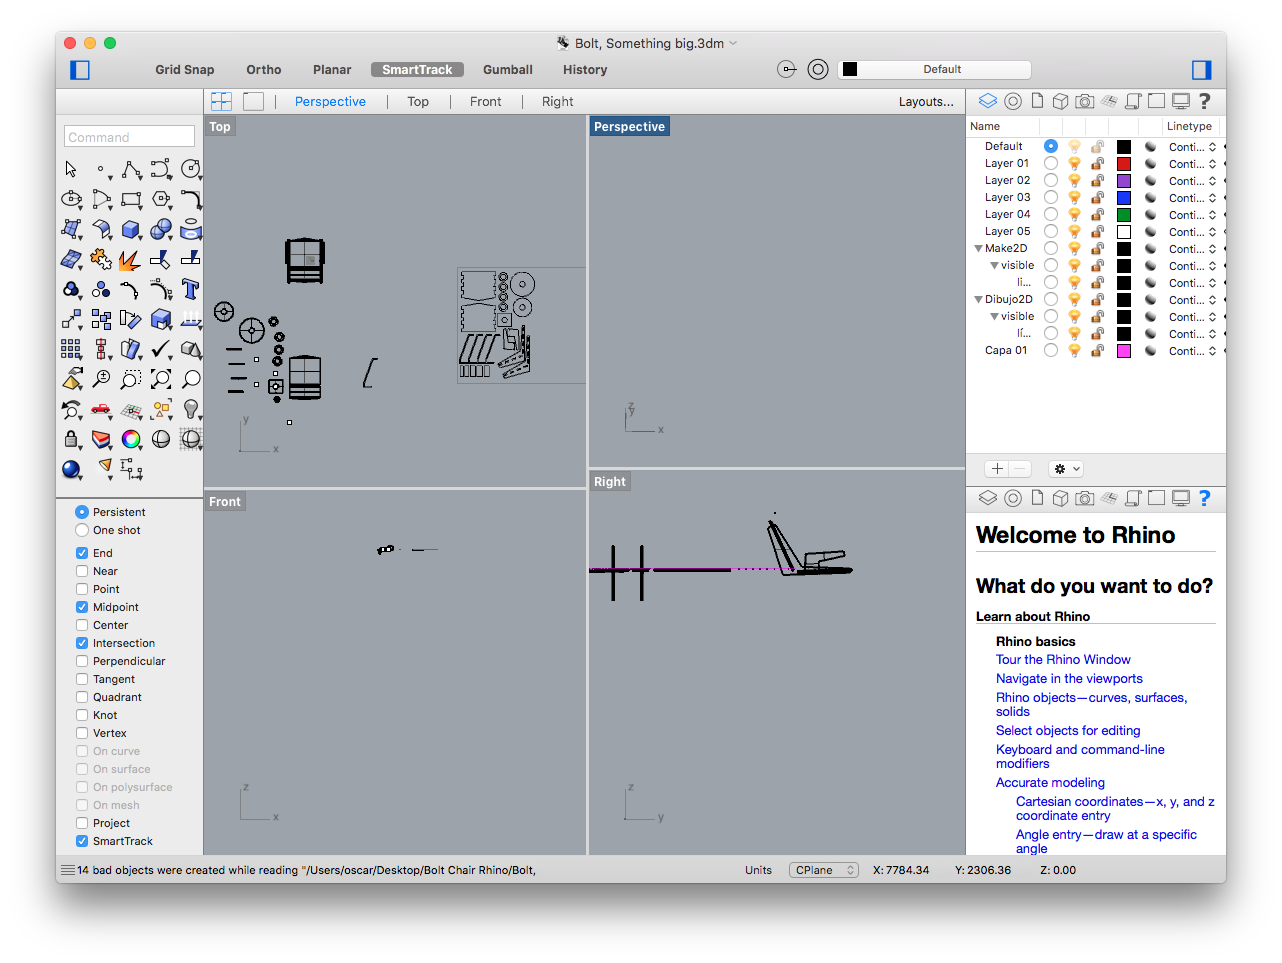Select the One shot radio button
Viewport: 1282px width, 963px height.
pos(82,530)
